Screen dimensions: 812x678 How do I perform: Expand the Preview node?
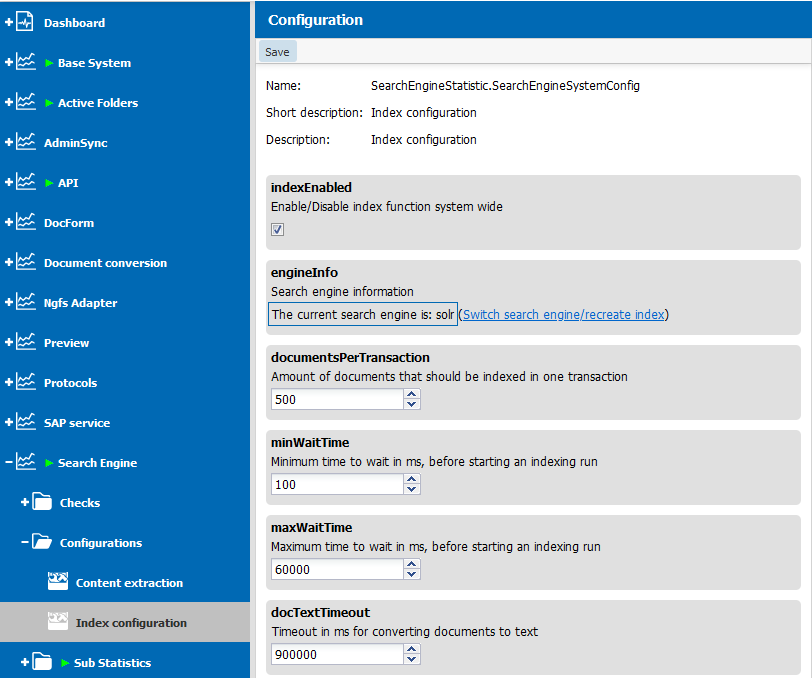9,342
